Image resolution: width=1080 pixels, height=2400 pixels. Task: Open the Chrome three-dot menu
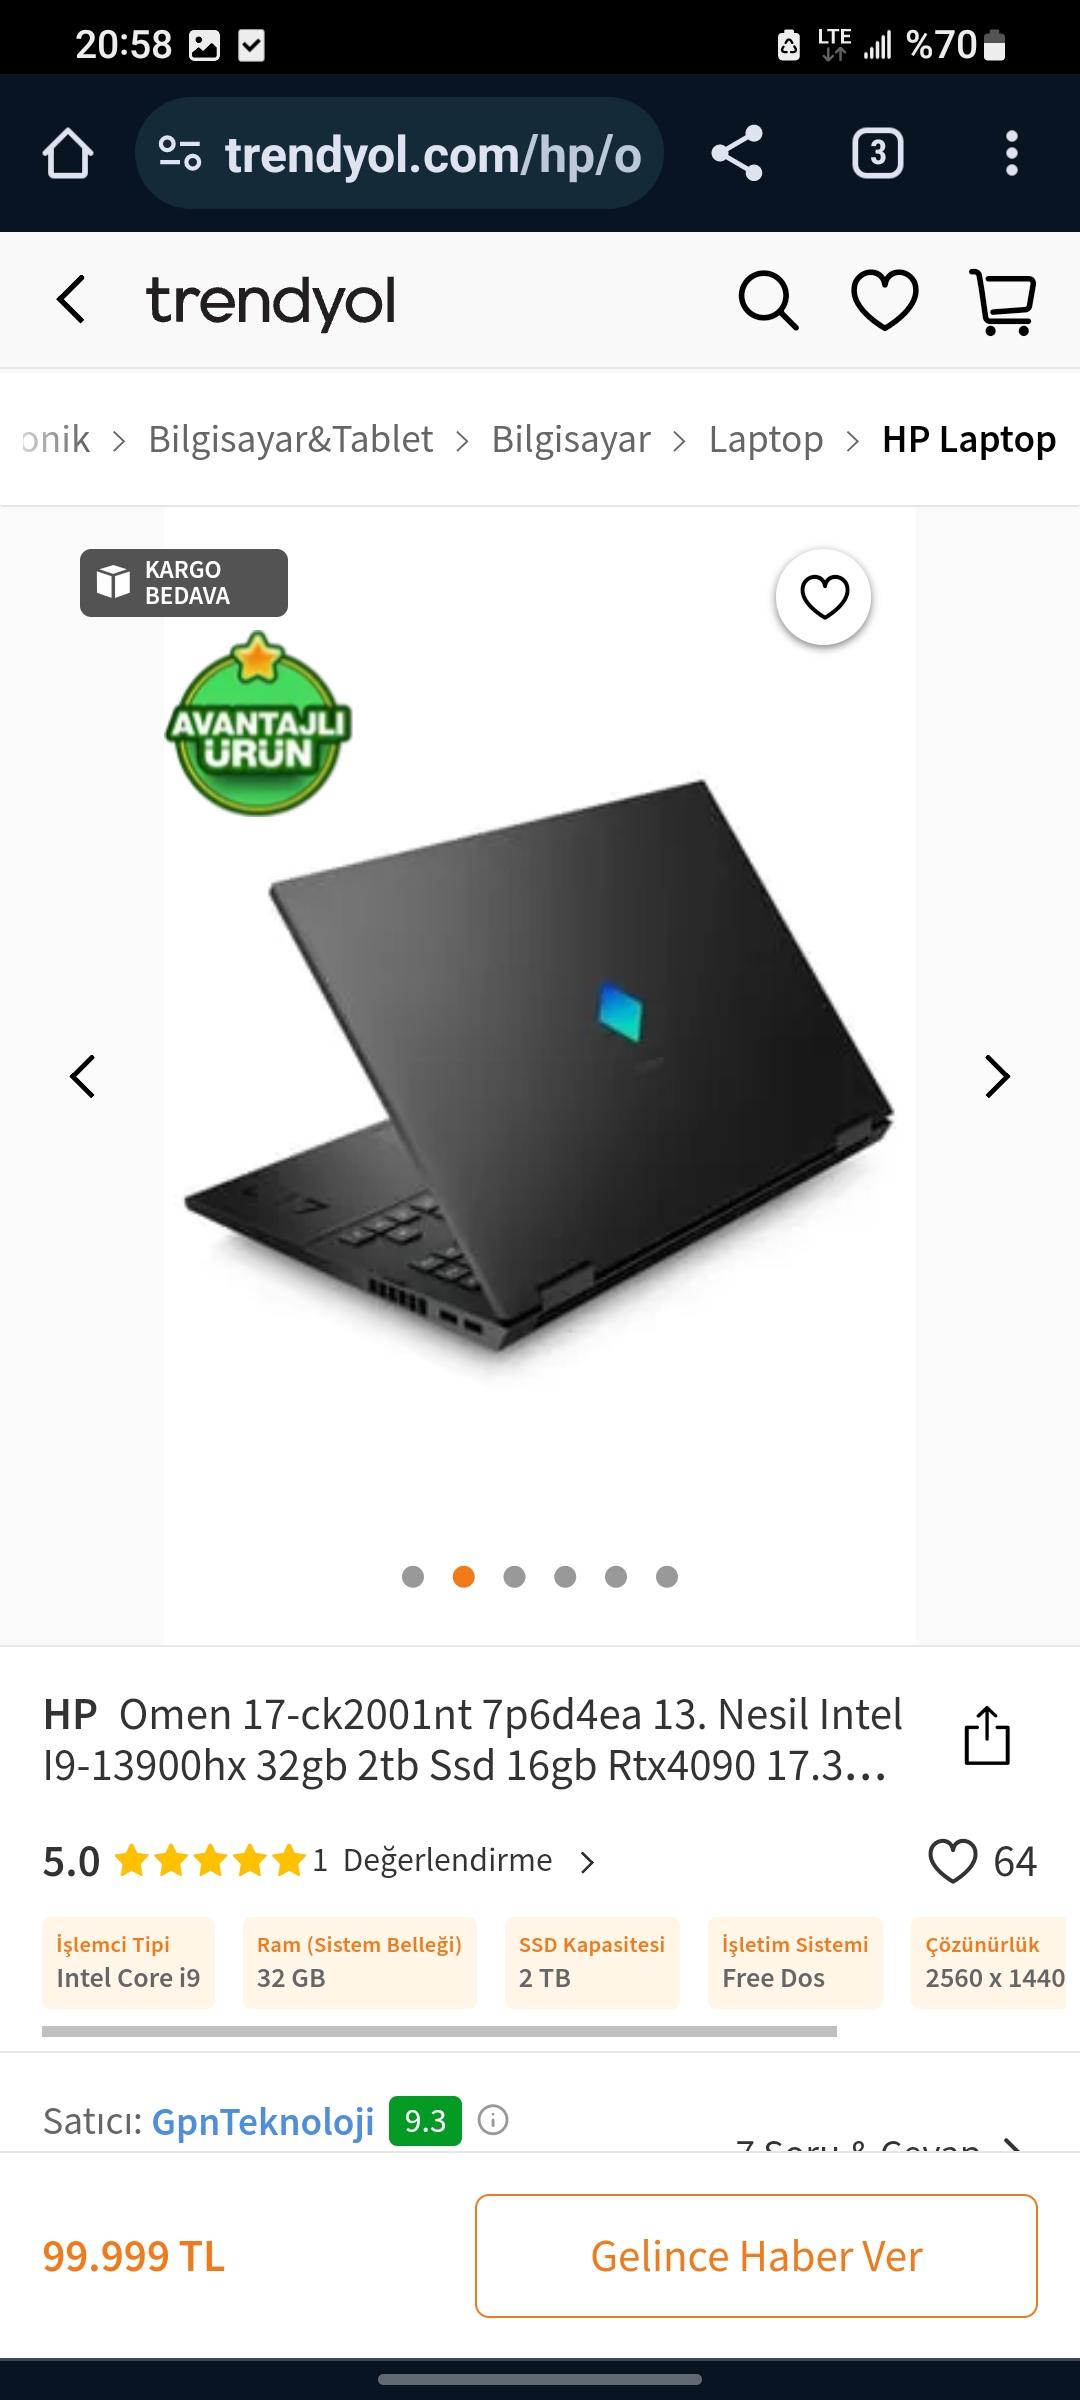point(1012,154)
